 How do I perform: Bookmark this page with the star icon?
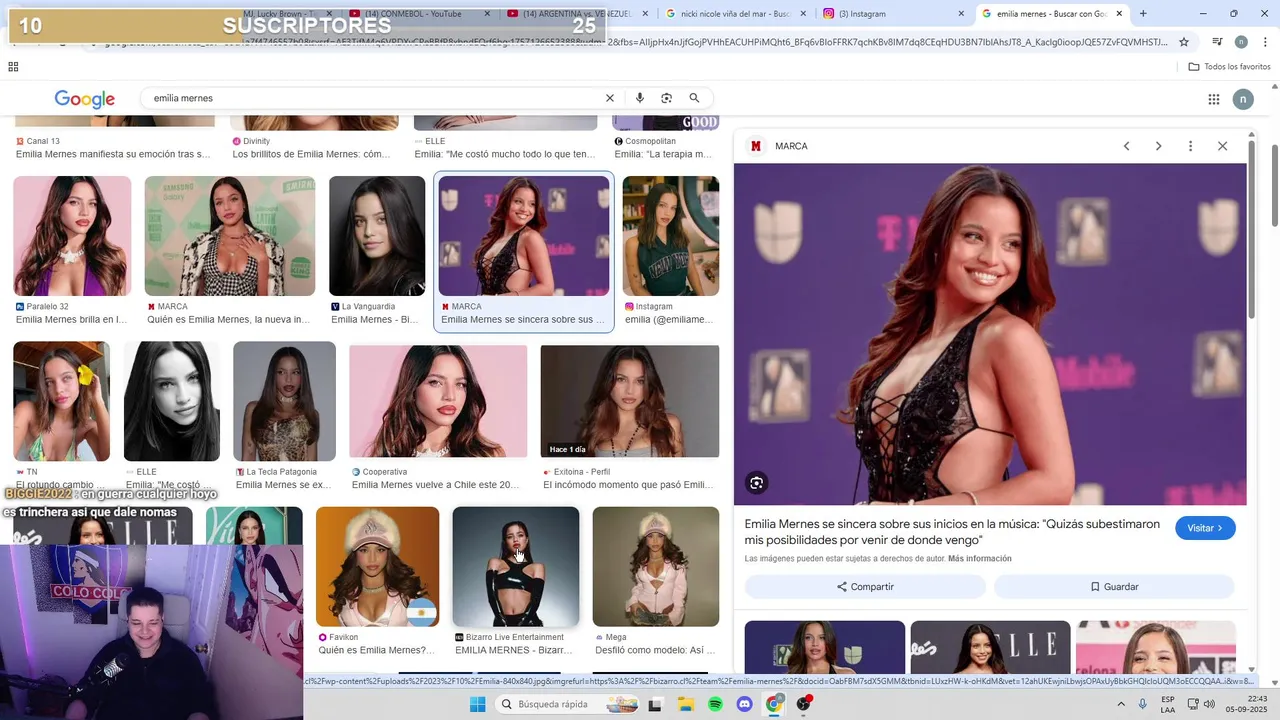(x=1184, y=42)
